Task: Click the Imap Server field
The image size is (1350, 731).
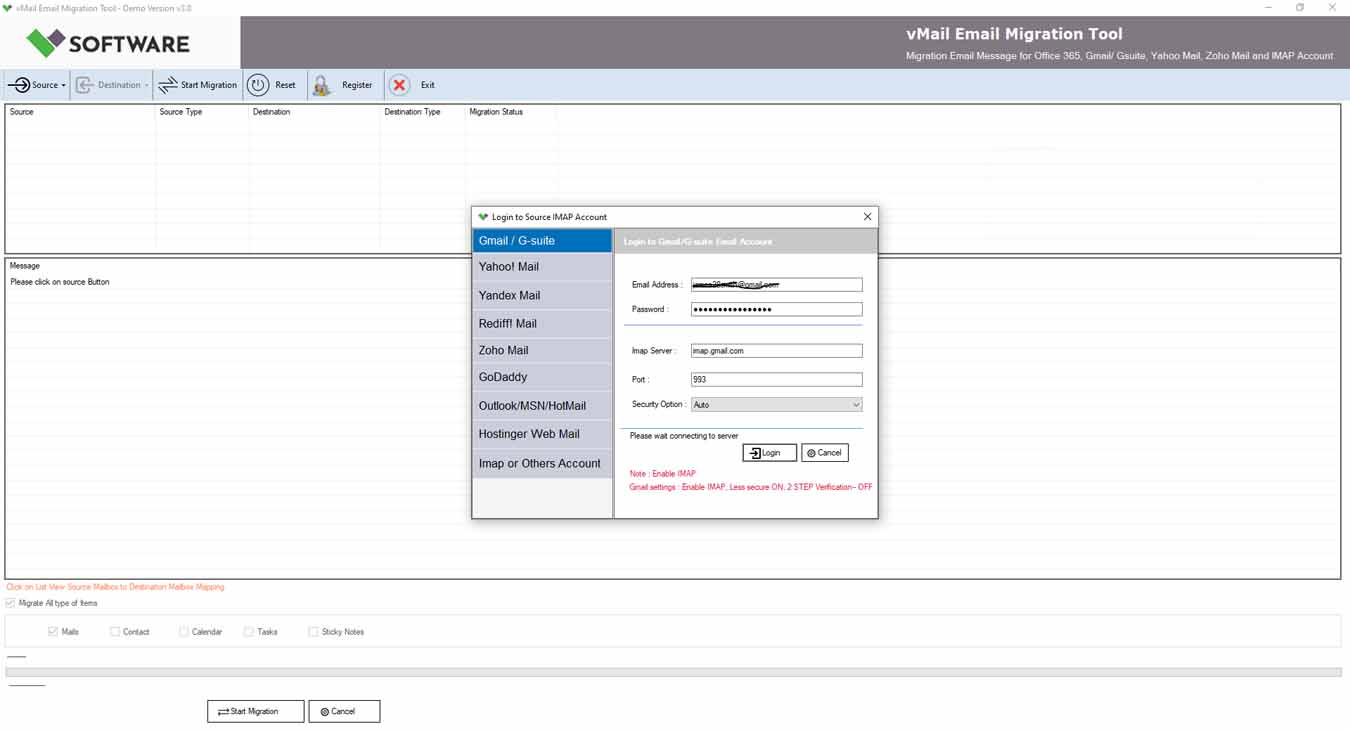Action: (x=776, y=351)
